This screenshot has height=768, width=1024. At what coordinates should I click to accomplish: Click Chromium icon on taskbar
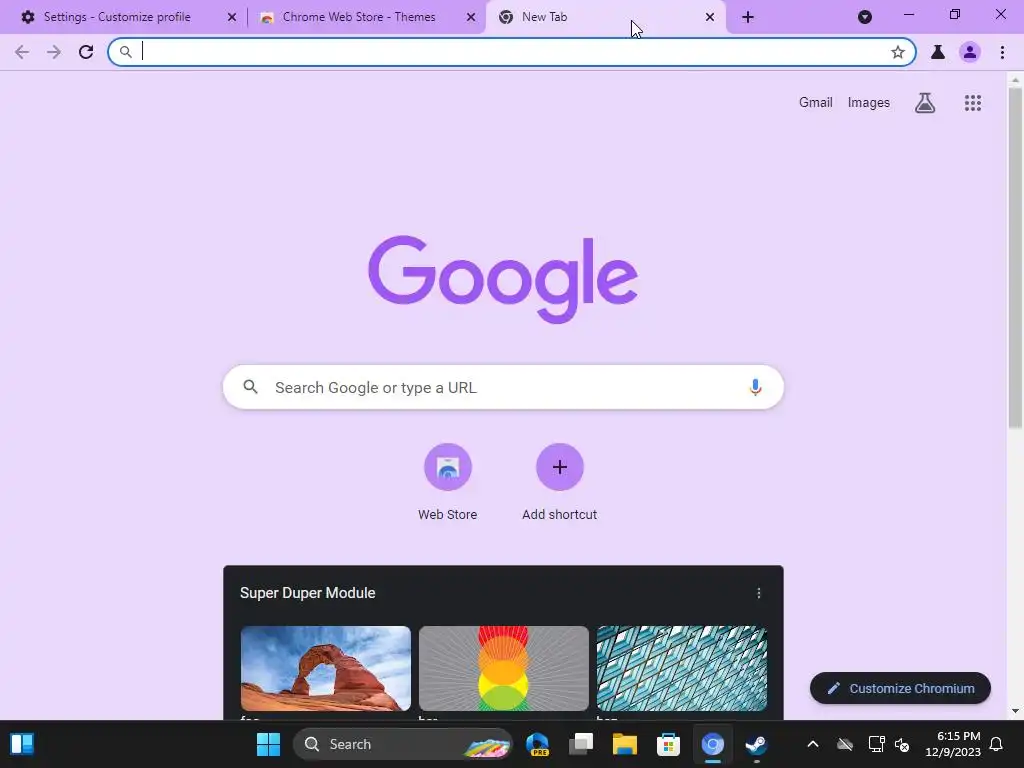712,744
